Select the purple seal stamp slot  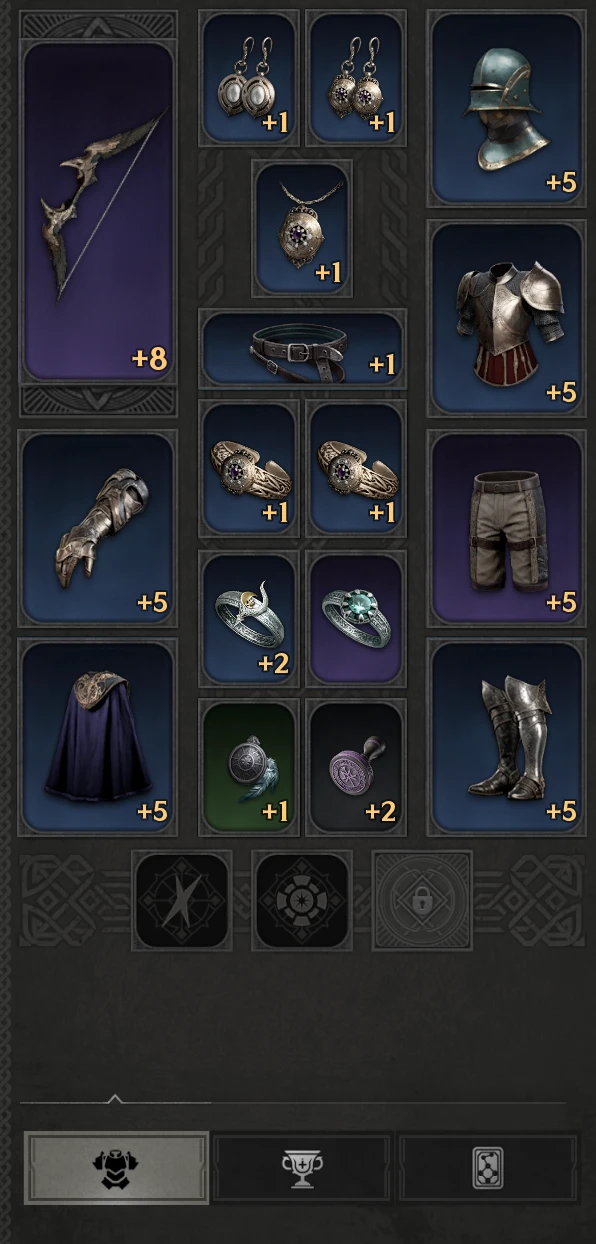356,767
